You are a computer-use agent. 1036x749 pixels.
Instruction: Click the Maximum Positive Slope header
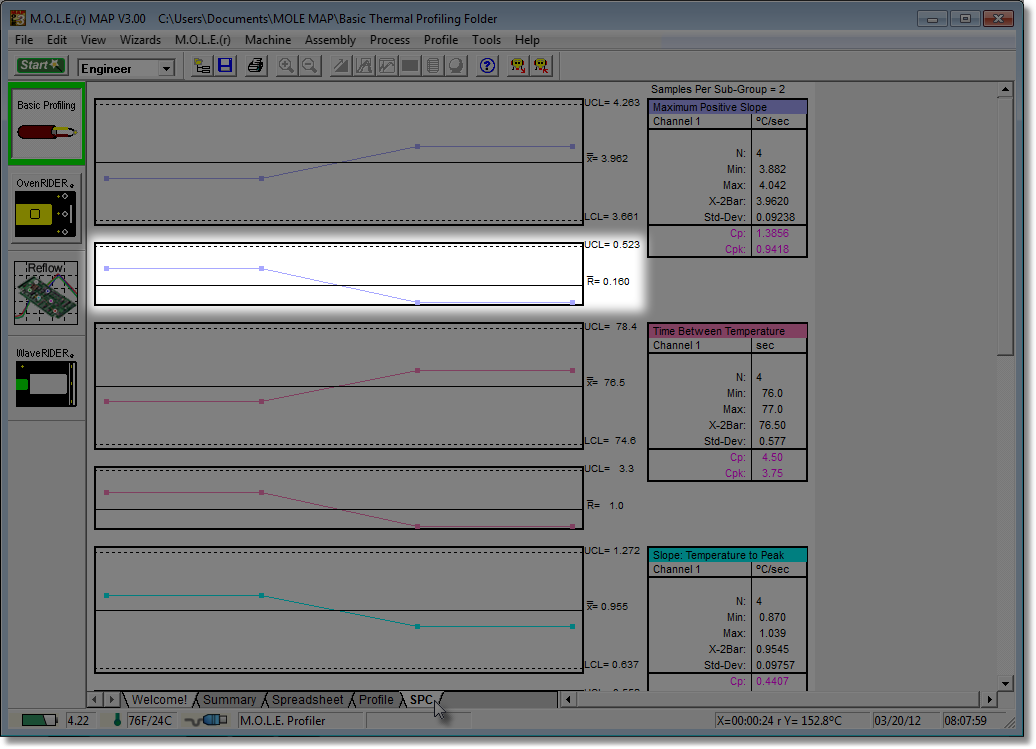tap(727, 107)
